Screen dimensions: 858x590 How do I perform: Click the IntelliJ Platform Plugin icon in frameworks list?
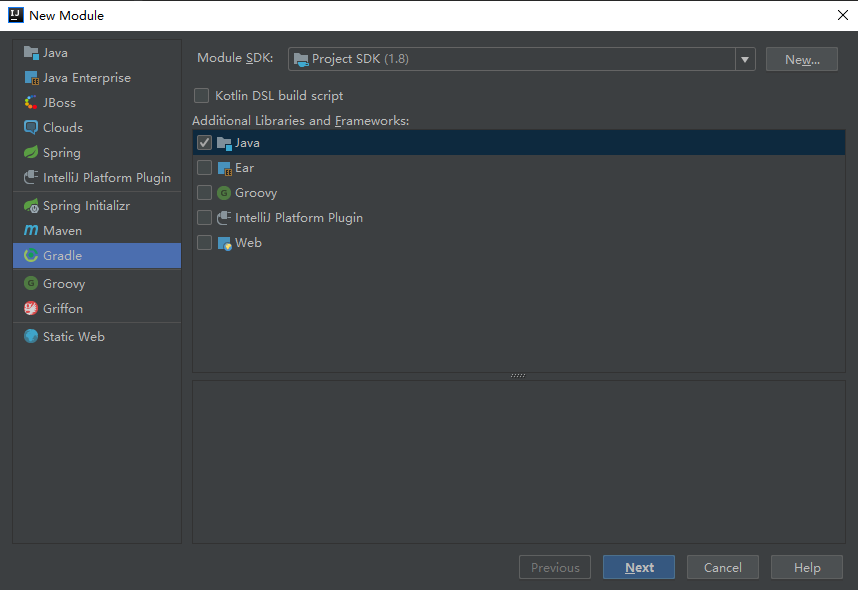tap(224, 218)
